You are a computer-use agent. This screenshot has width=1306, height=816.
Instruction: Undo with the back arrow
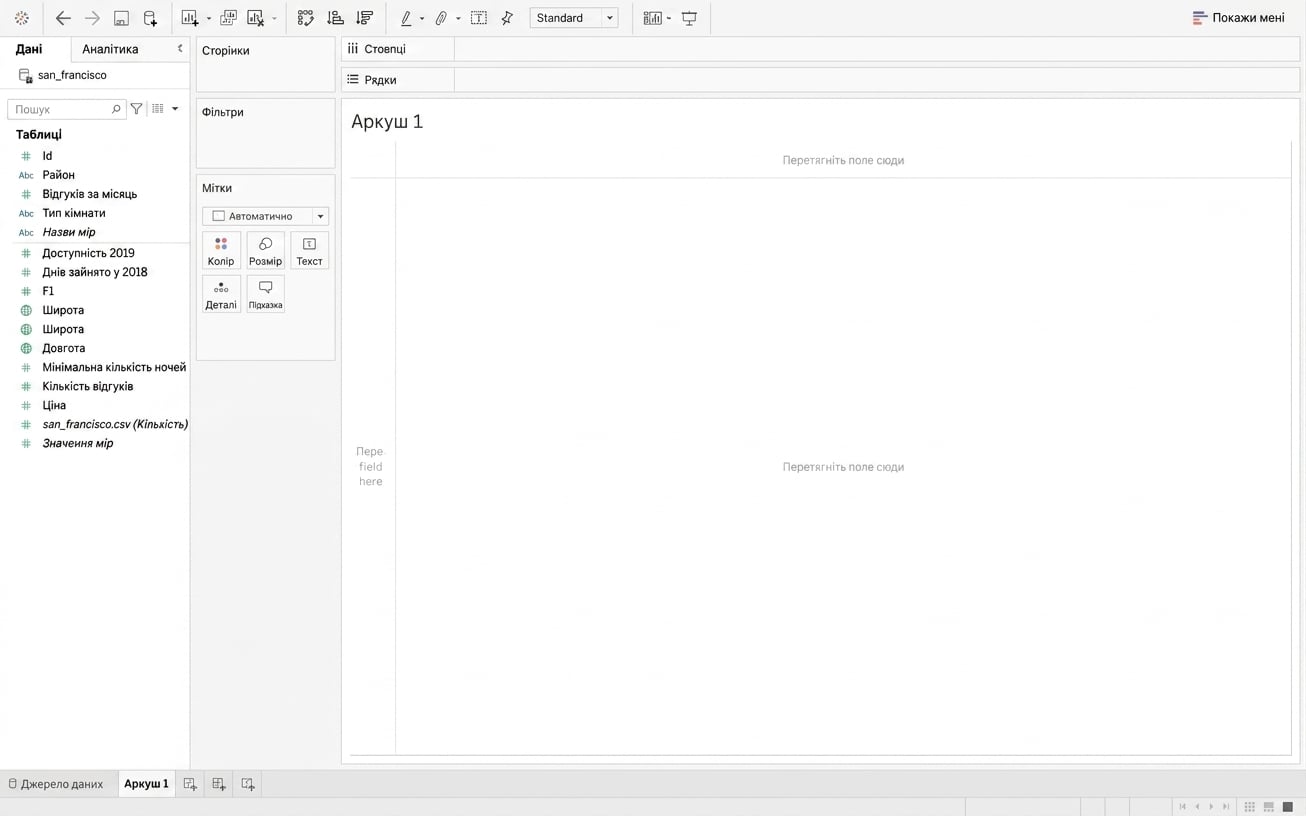63,18
